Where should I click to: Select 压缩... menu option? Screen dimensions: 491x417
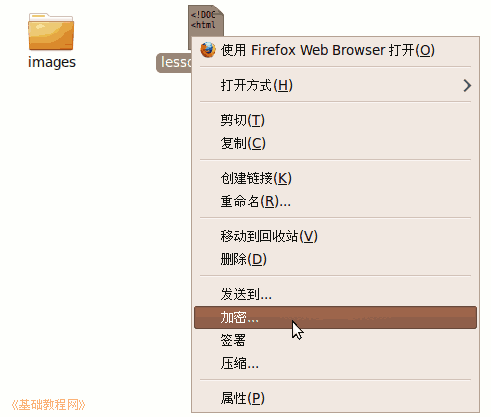tap(335, 363)
